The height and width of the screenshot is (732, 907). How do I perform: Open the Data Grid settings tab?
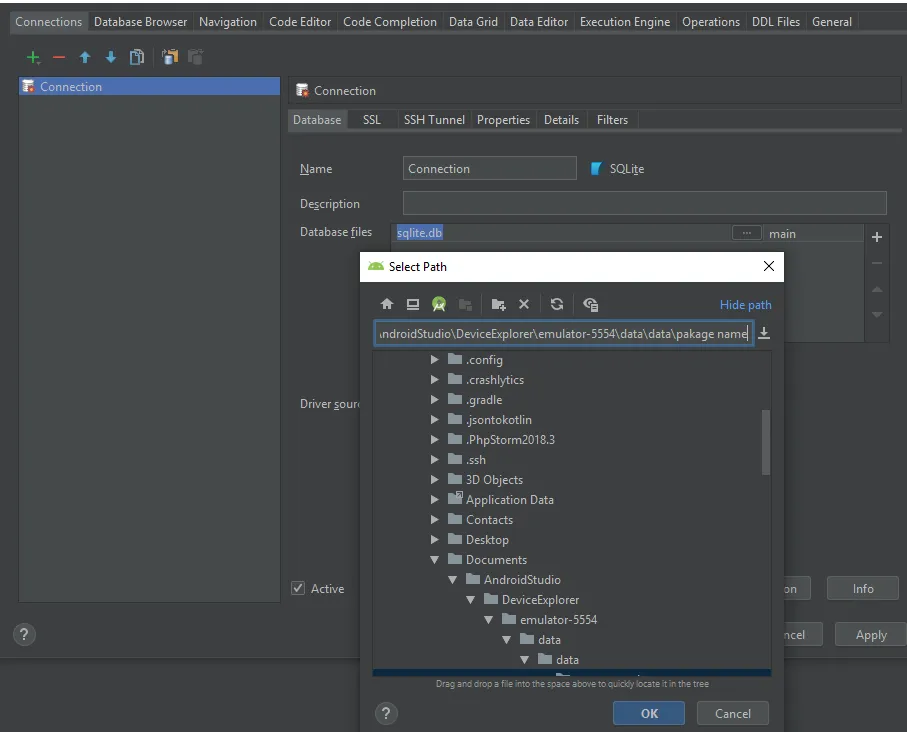click(x=472, y=22)
